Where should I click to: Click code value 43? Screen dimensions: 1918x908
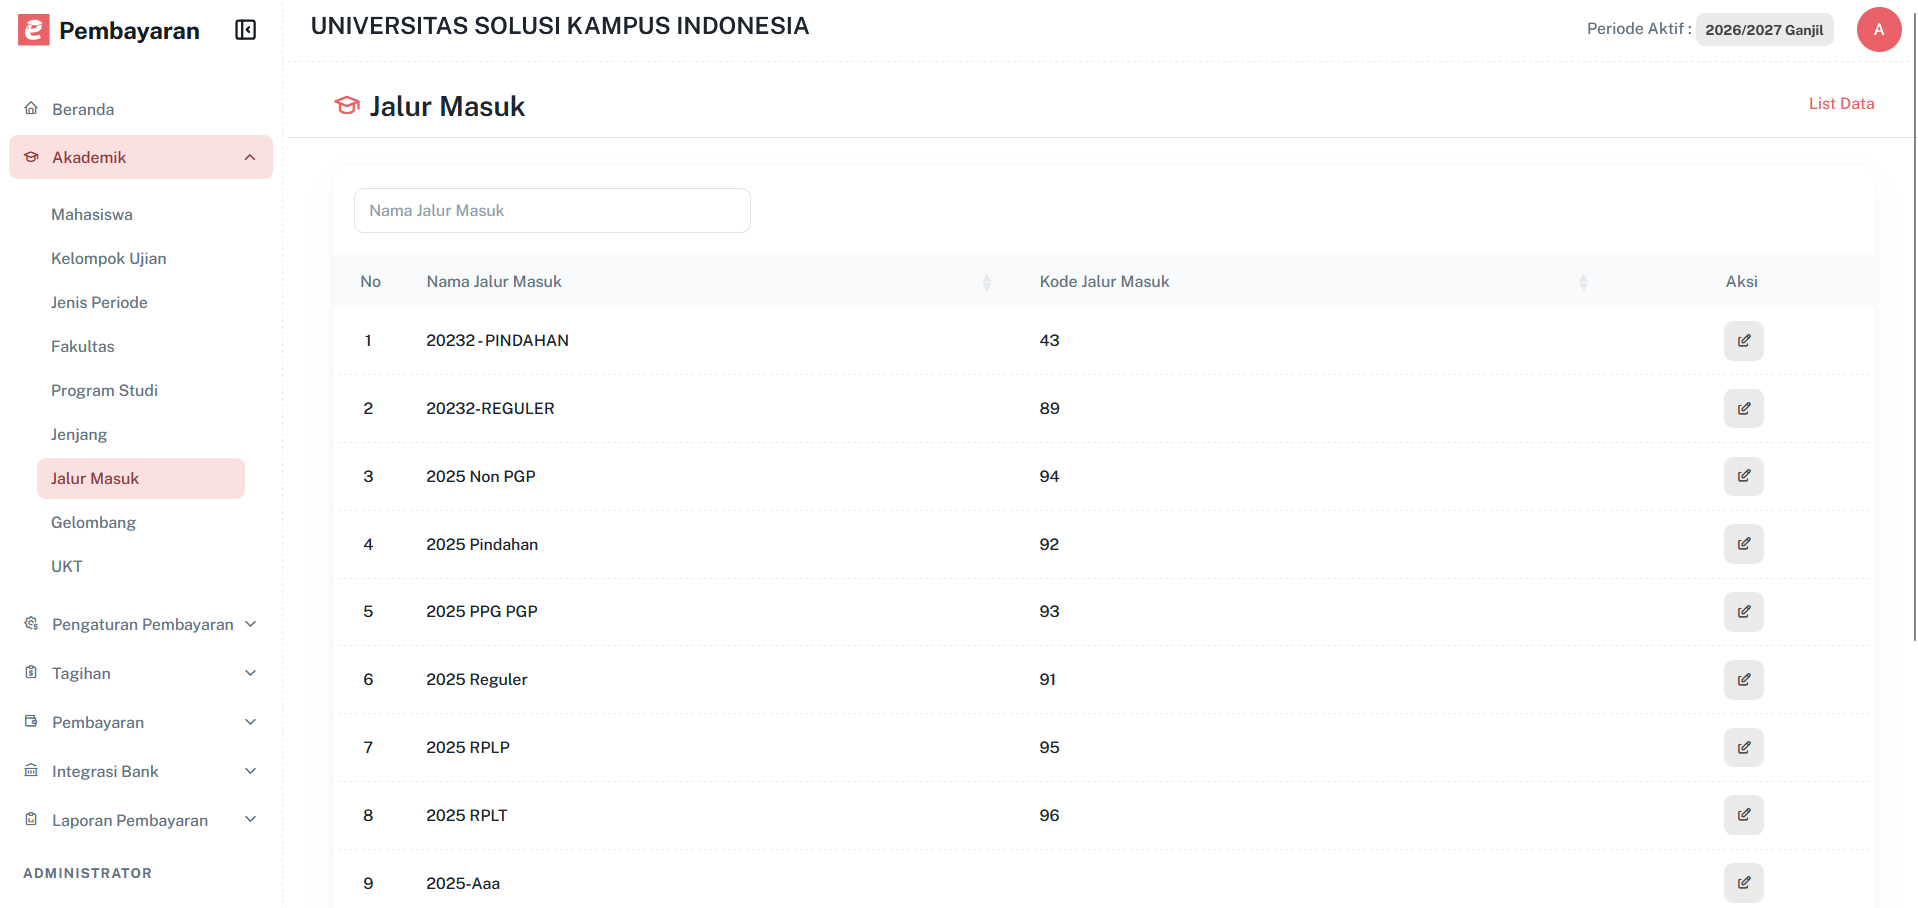coord(1049,341)
